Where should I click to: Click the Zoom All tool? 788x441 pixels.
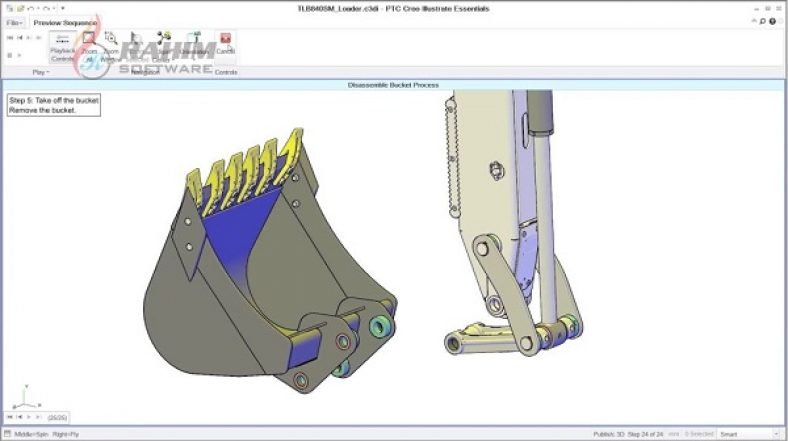89,47
